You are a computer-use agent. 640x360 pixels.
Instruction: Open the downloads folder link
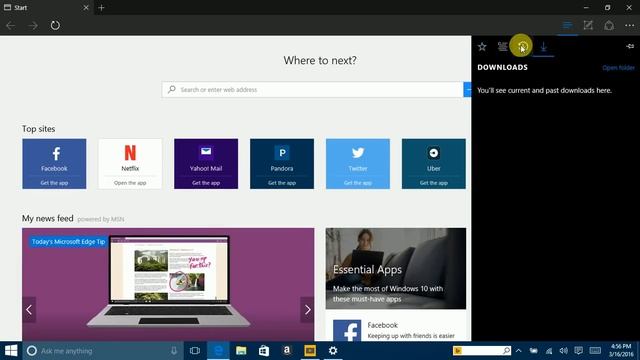[618, 68]
